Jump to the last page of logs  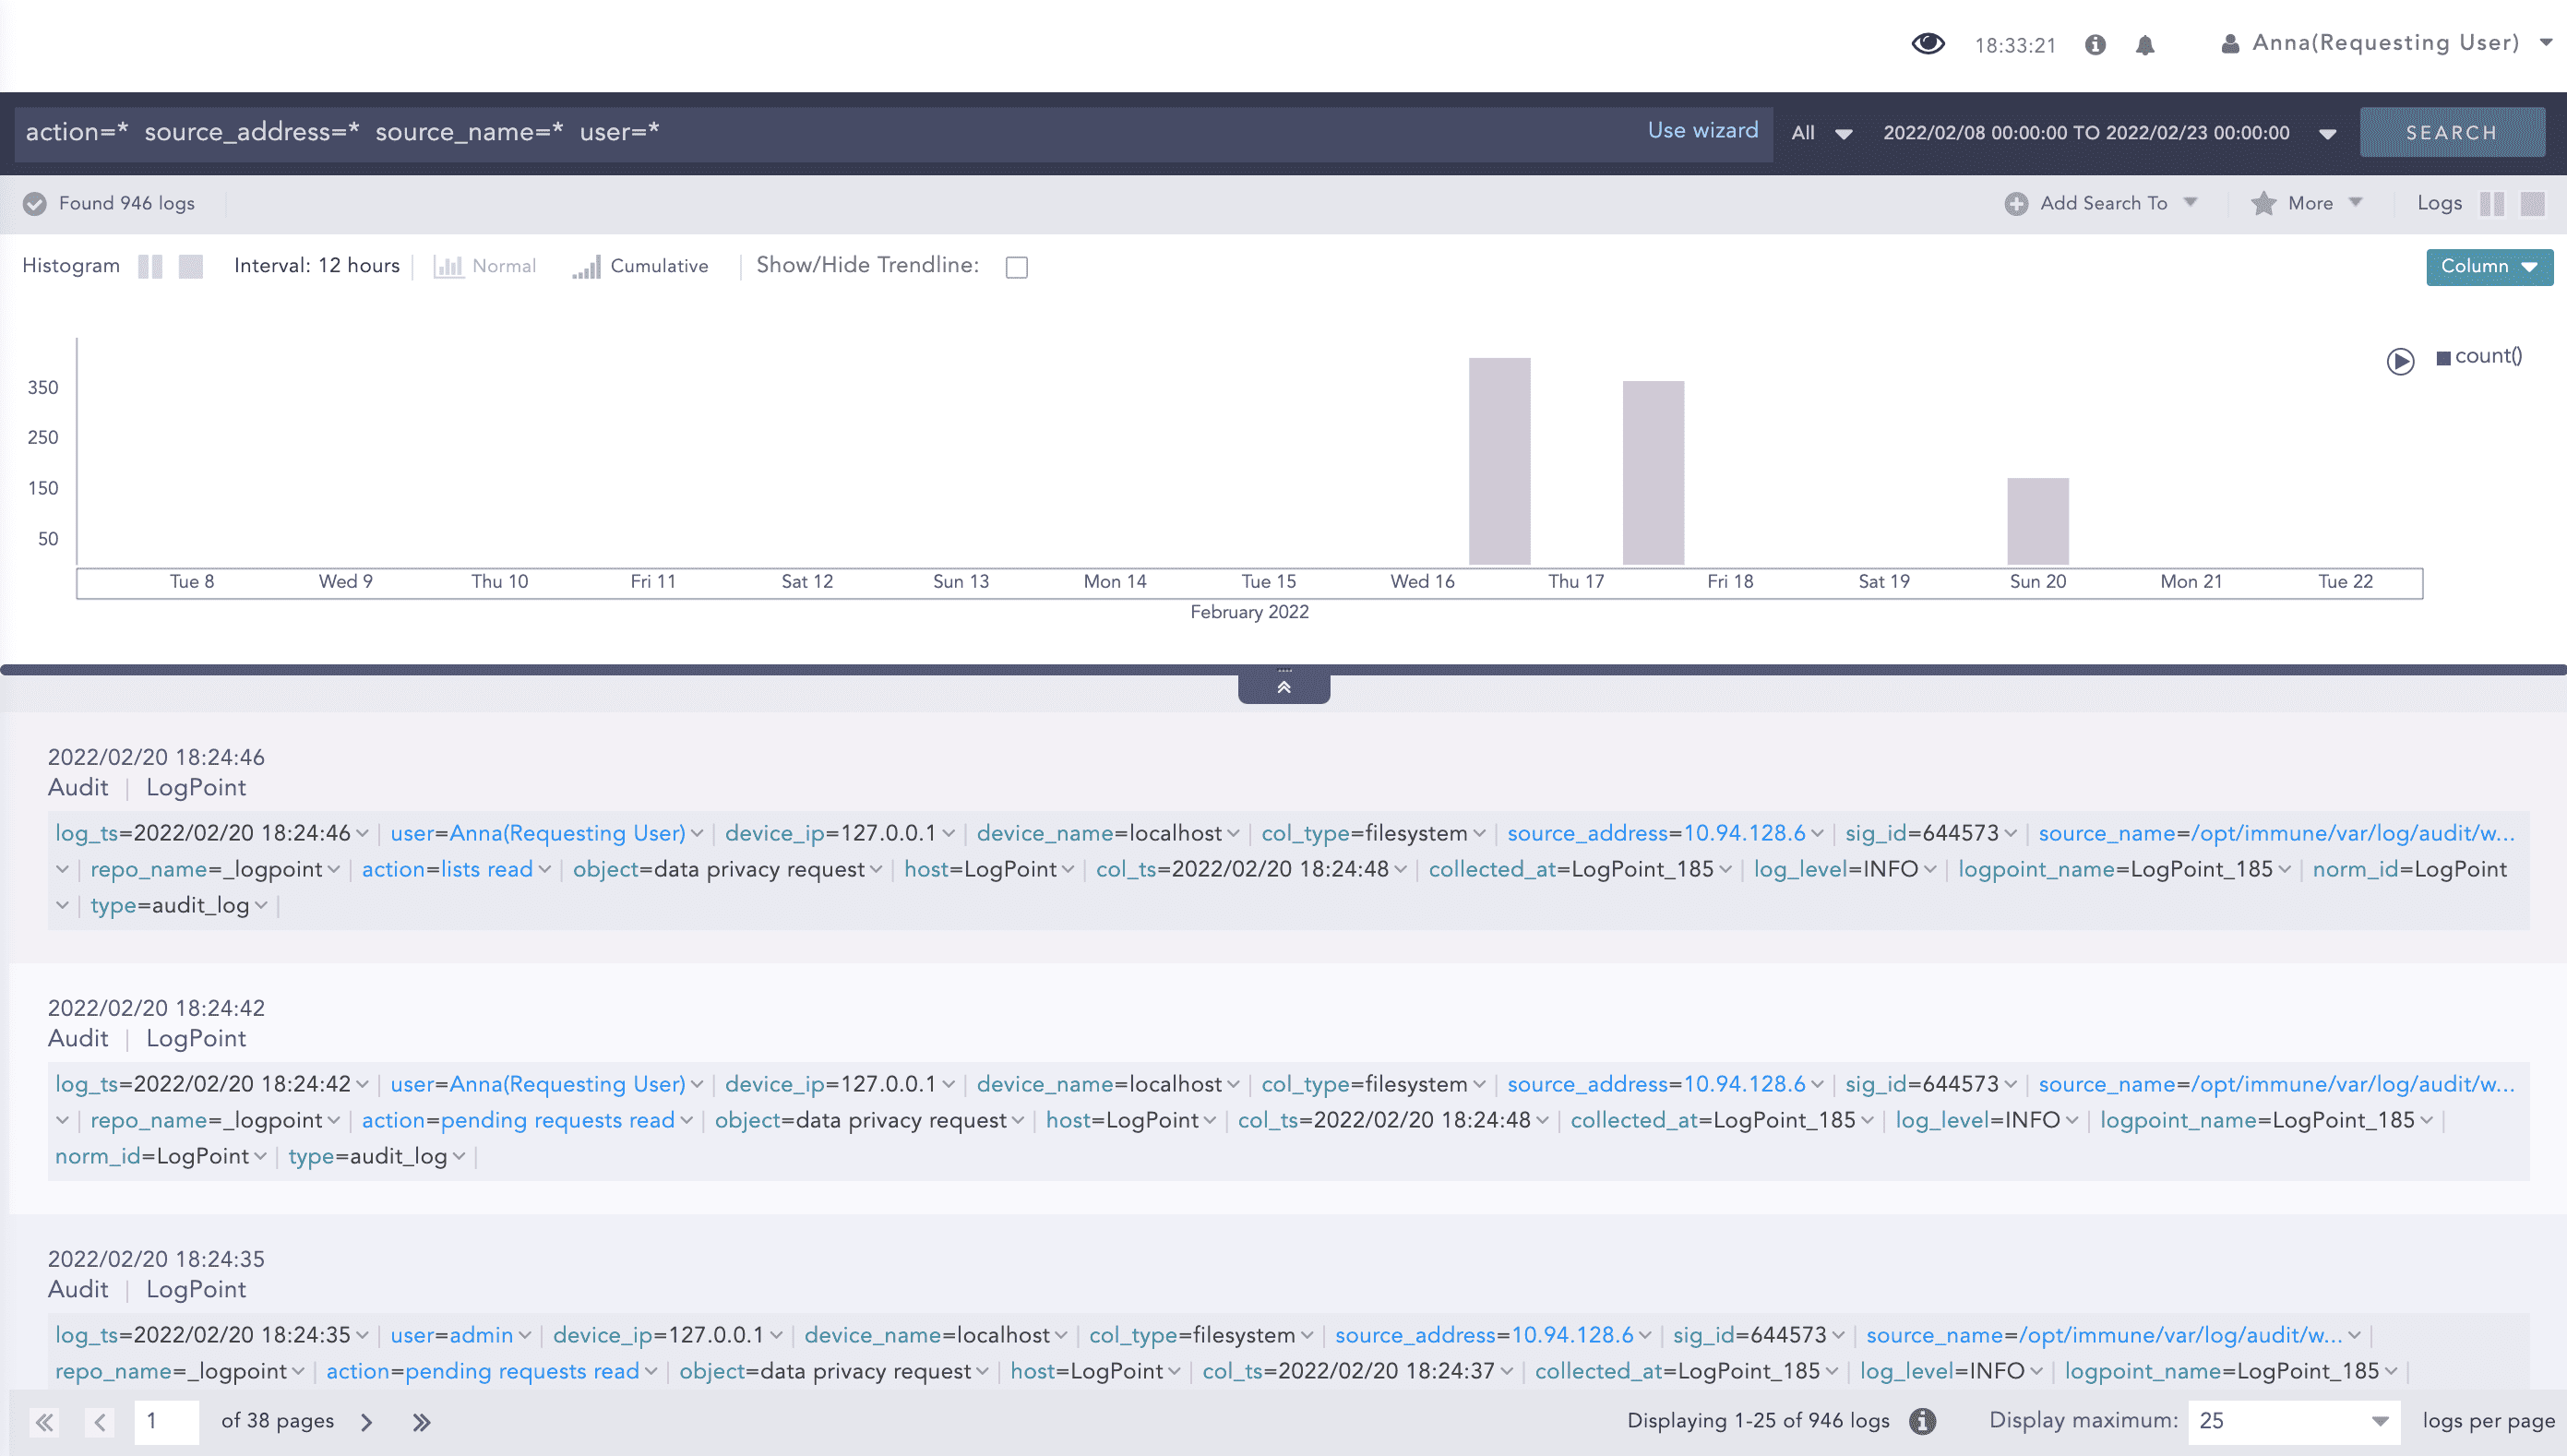point(422,1421)
